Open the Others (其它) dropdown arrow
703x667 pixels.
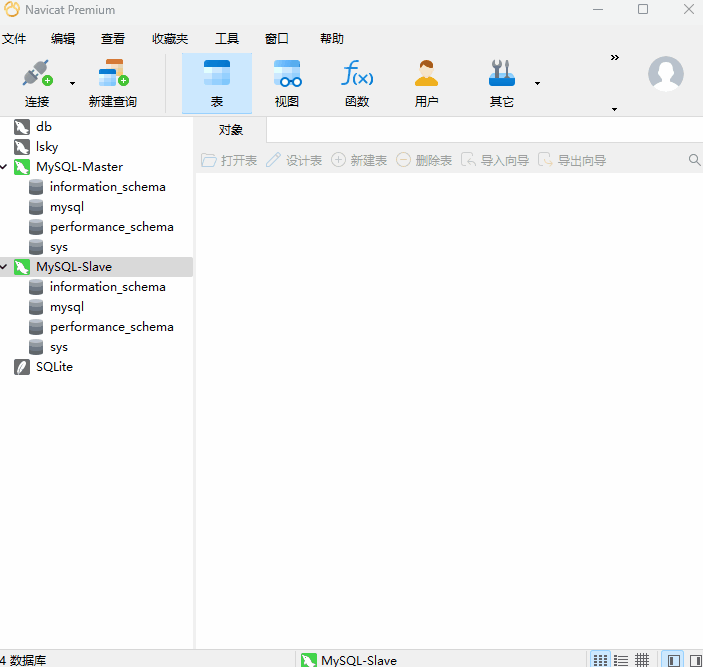(537, 83)
